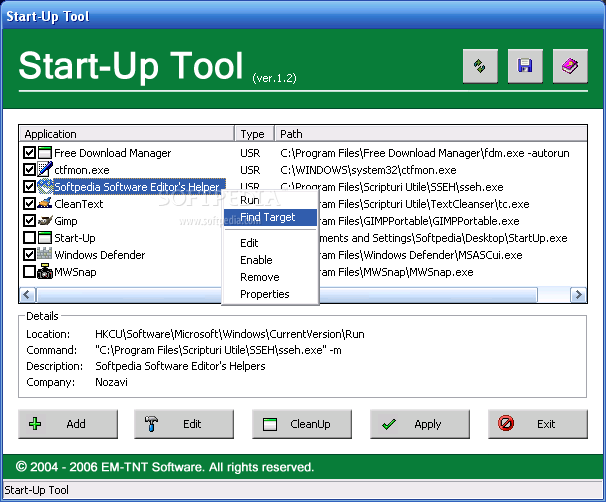
Task: Select Enable from the context menu
Action: (x=270, y=260)
